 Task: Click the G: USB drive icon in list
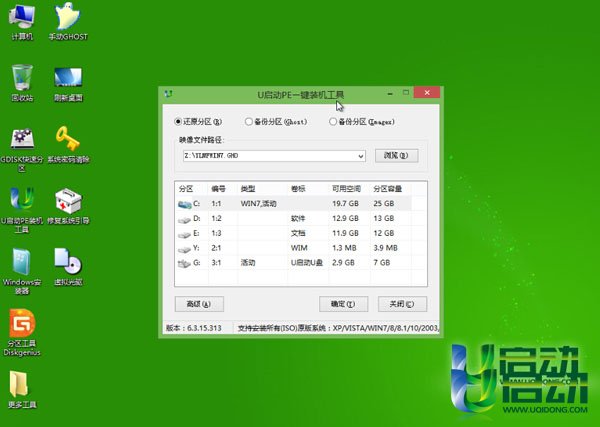tap(184, 264)
